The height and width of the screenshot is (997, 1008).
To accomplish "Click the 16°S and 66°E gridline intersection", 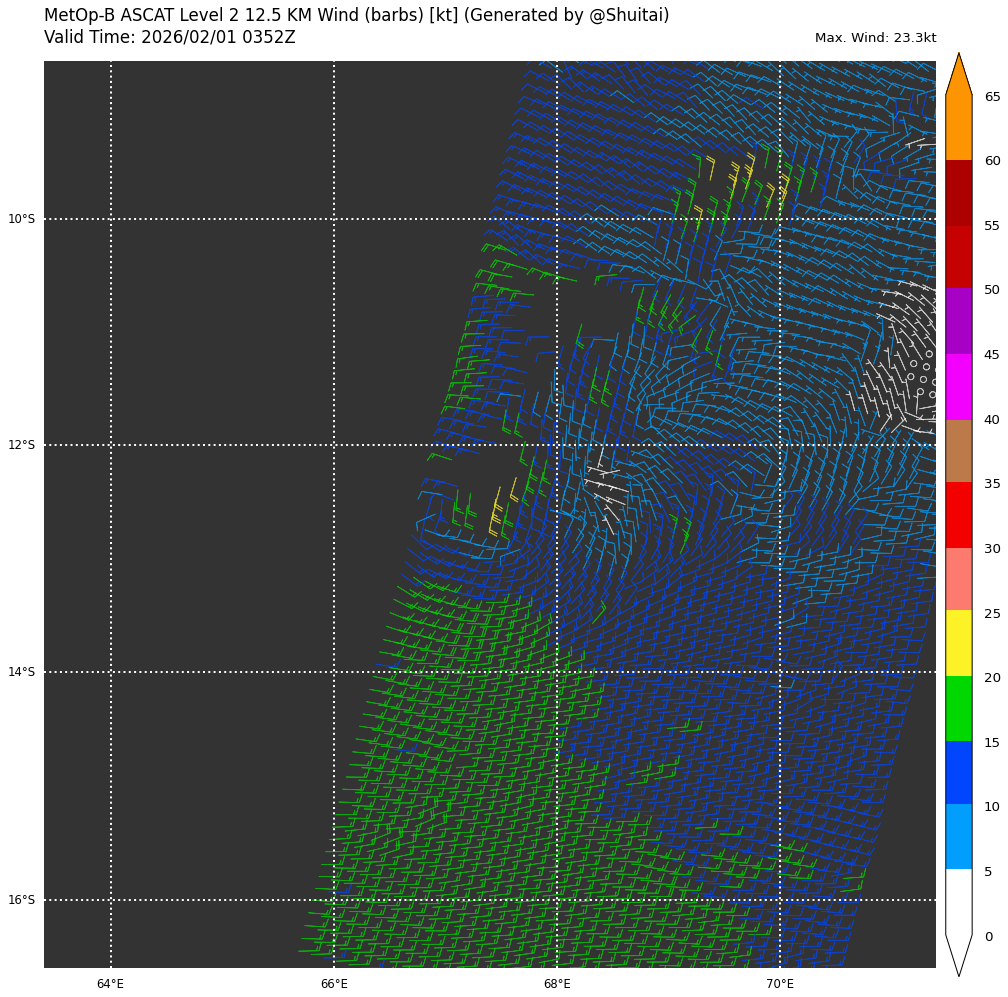I will [334, 900].
